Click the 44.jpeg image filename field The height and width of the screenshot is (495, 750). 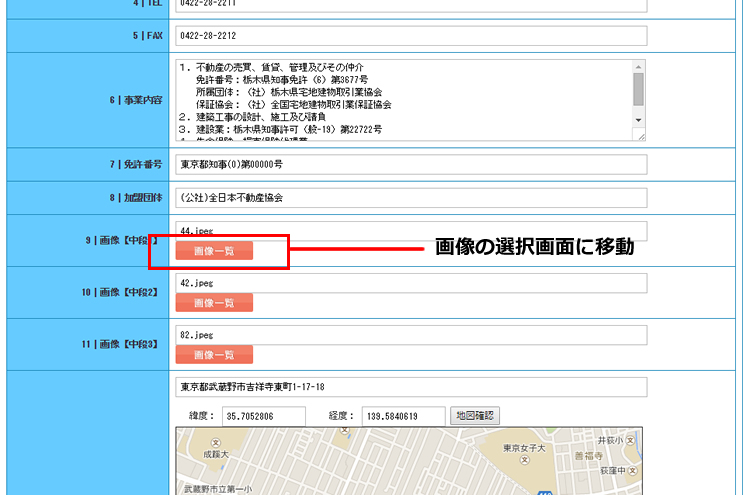pyautogui.click(x=410, y=230)
